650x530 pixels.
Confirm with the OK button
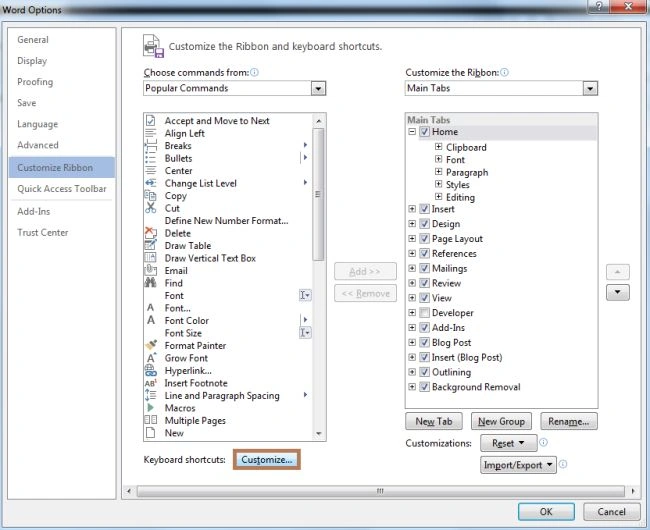pyautogui.click(x=546, y=512)
